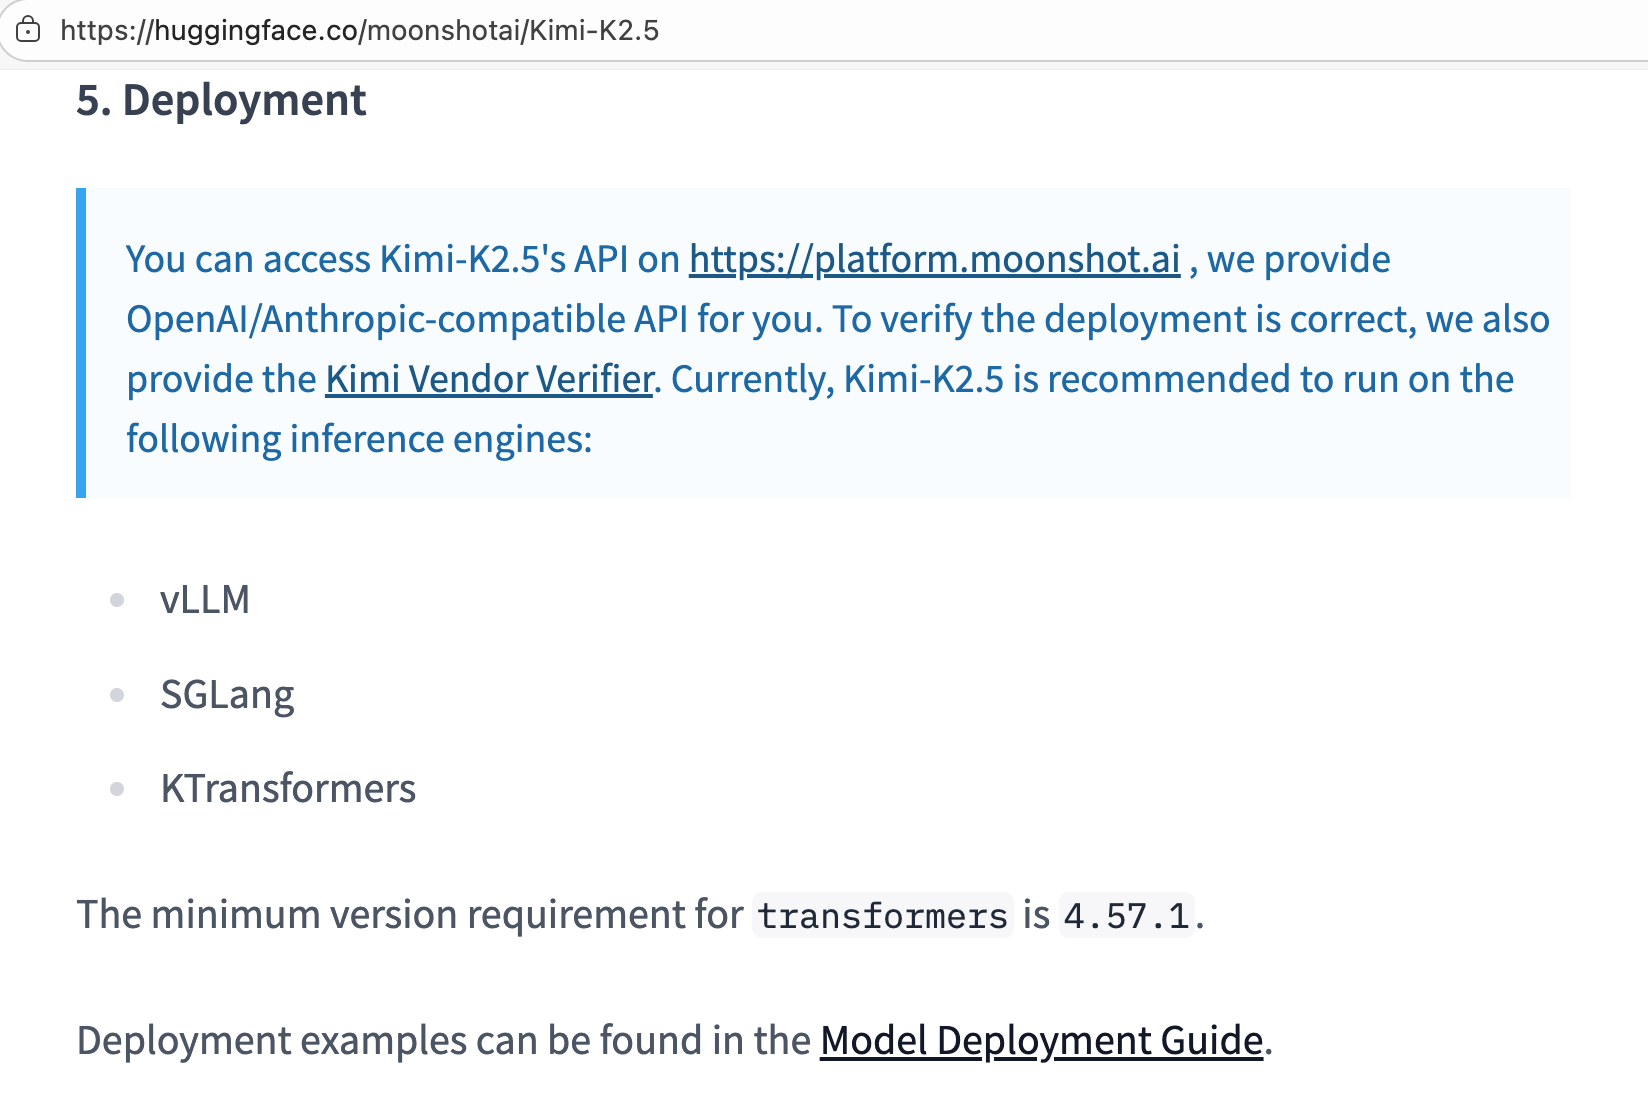This screenshot has height=1110, width=1648.
Task: Click the 'SGLang' list item
Action: [227, 694]
